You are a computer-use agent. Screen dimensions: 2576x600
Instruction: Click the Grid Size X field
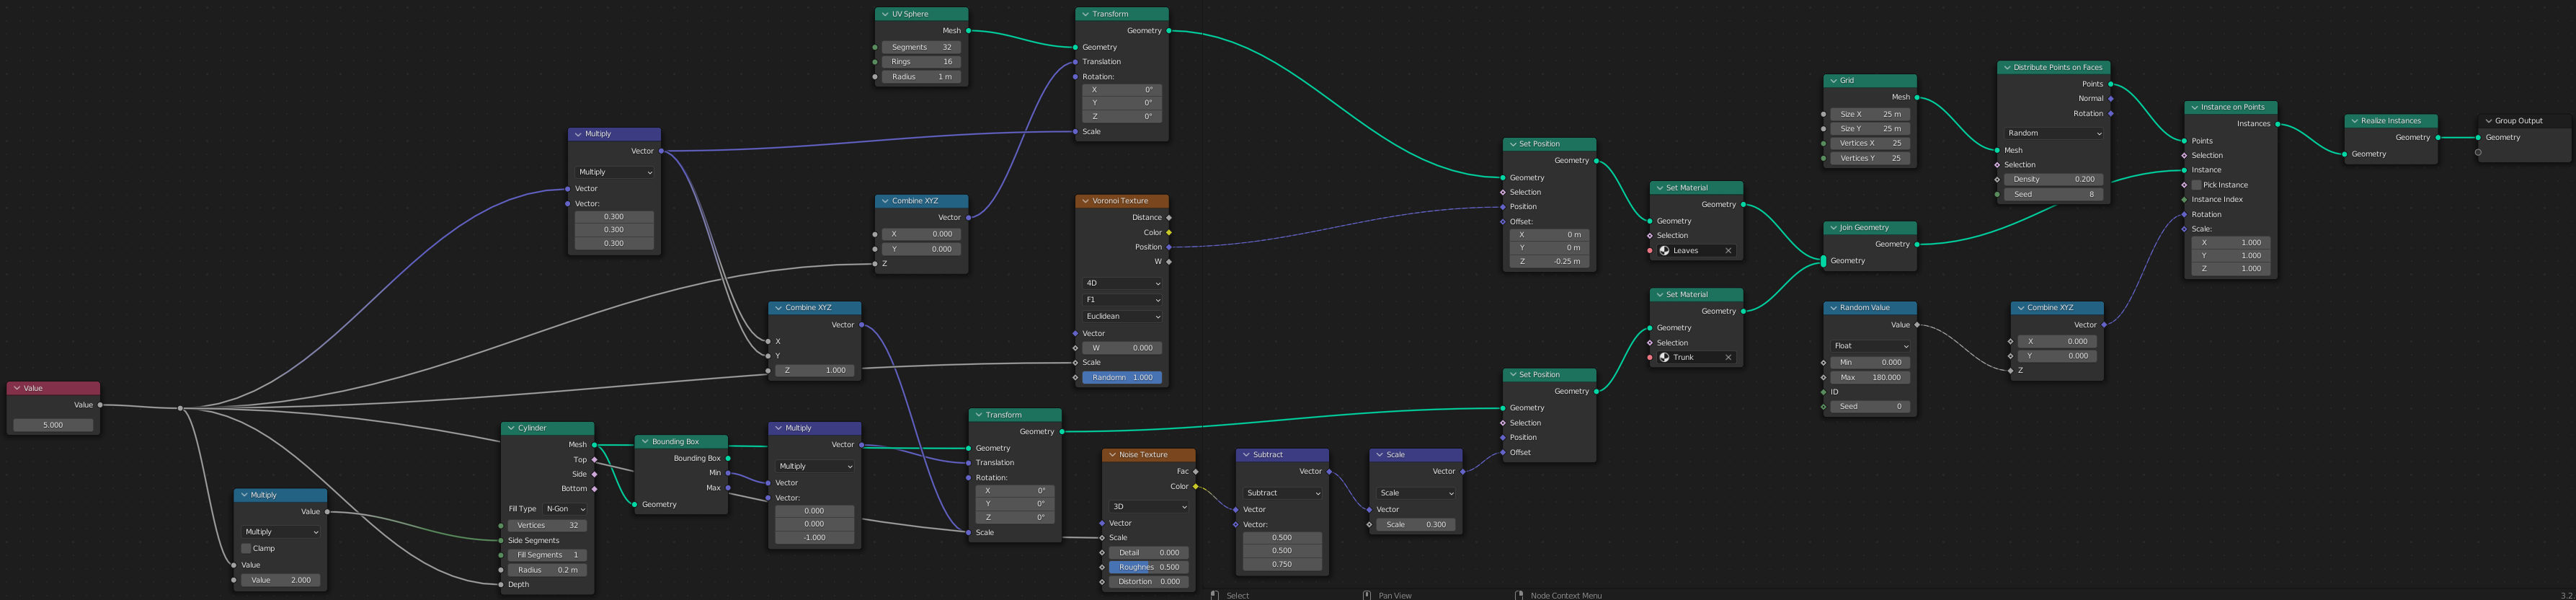coord(1870,114)
